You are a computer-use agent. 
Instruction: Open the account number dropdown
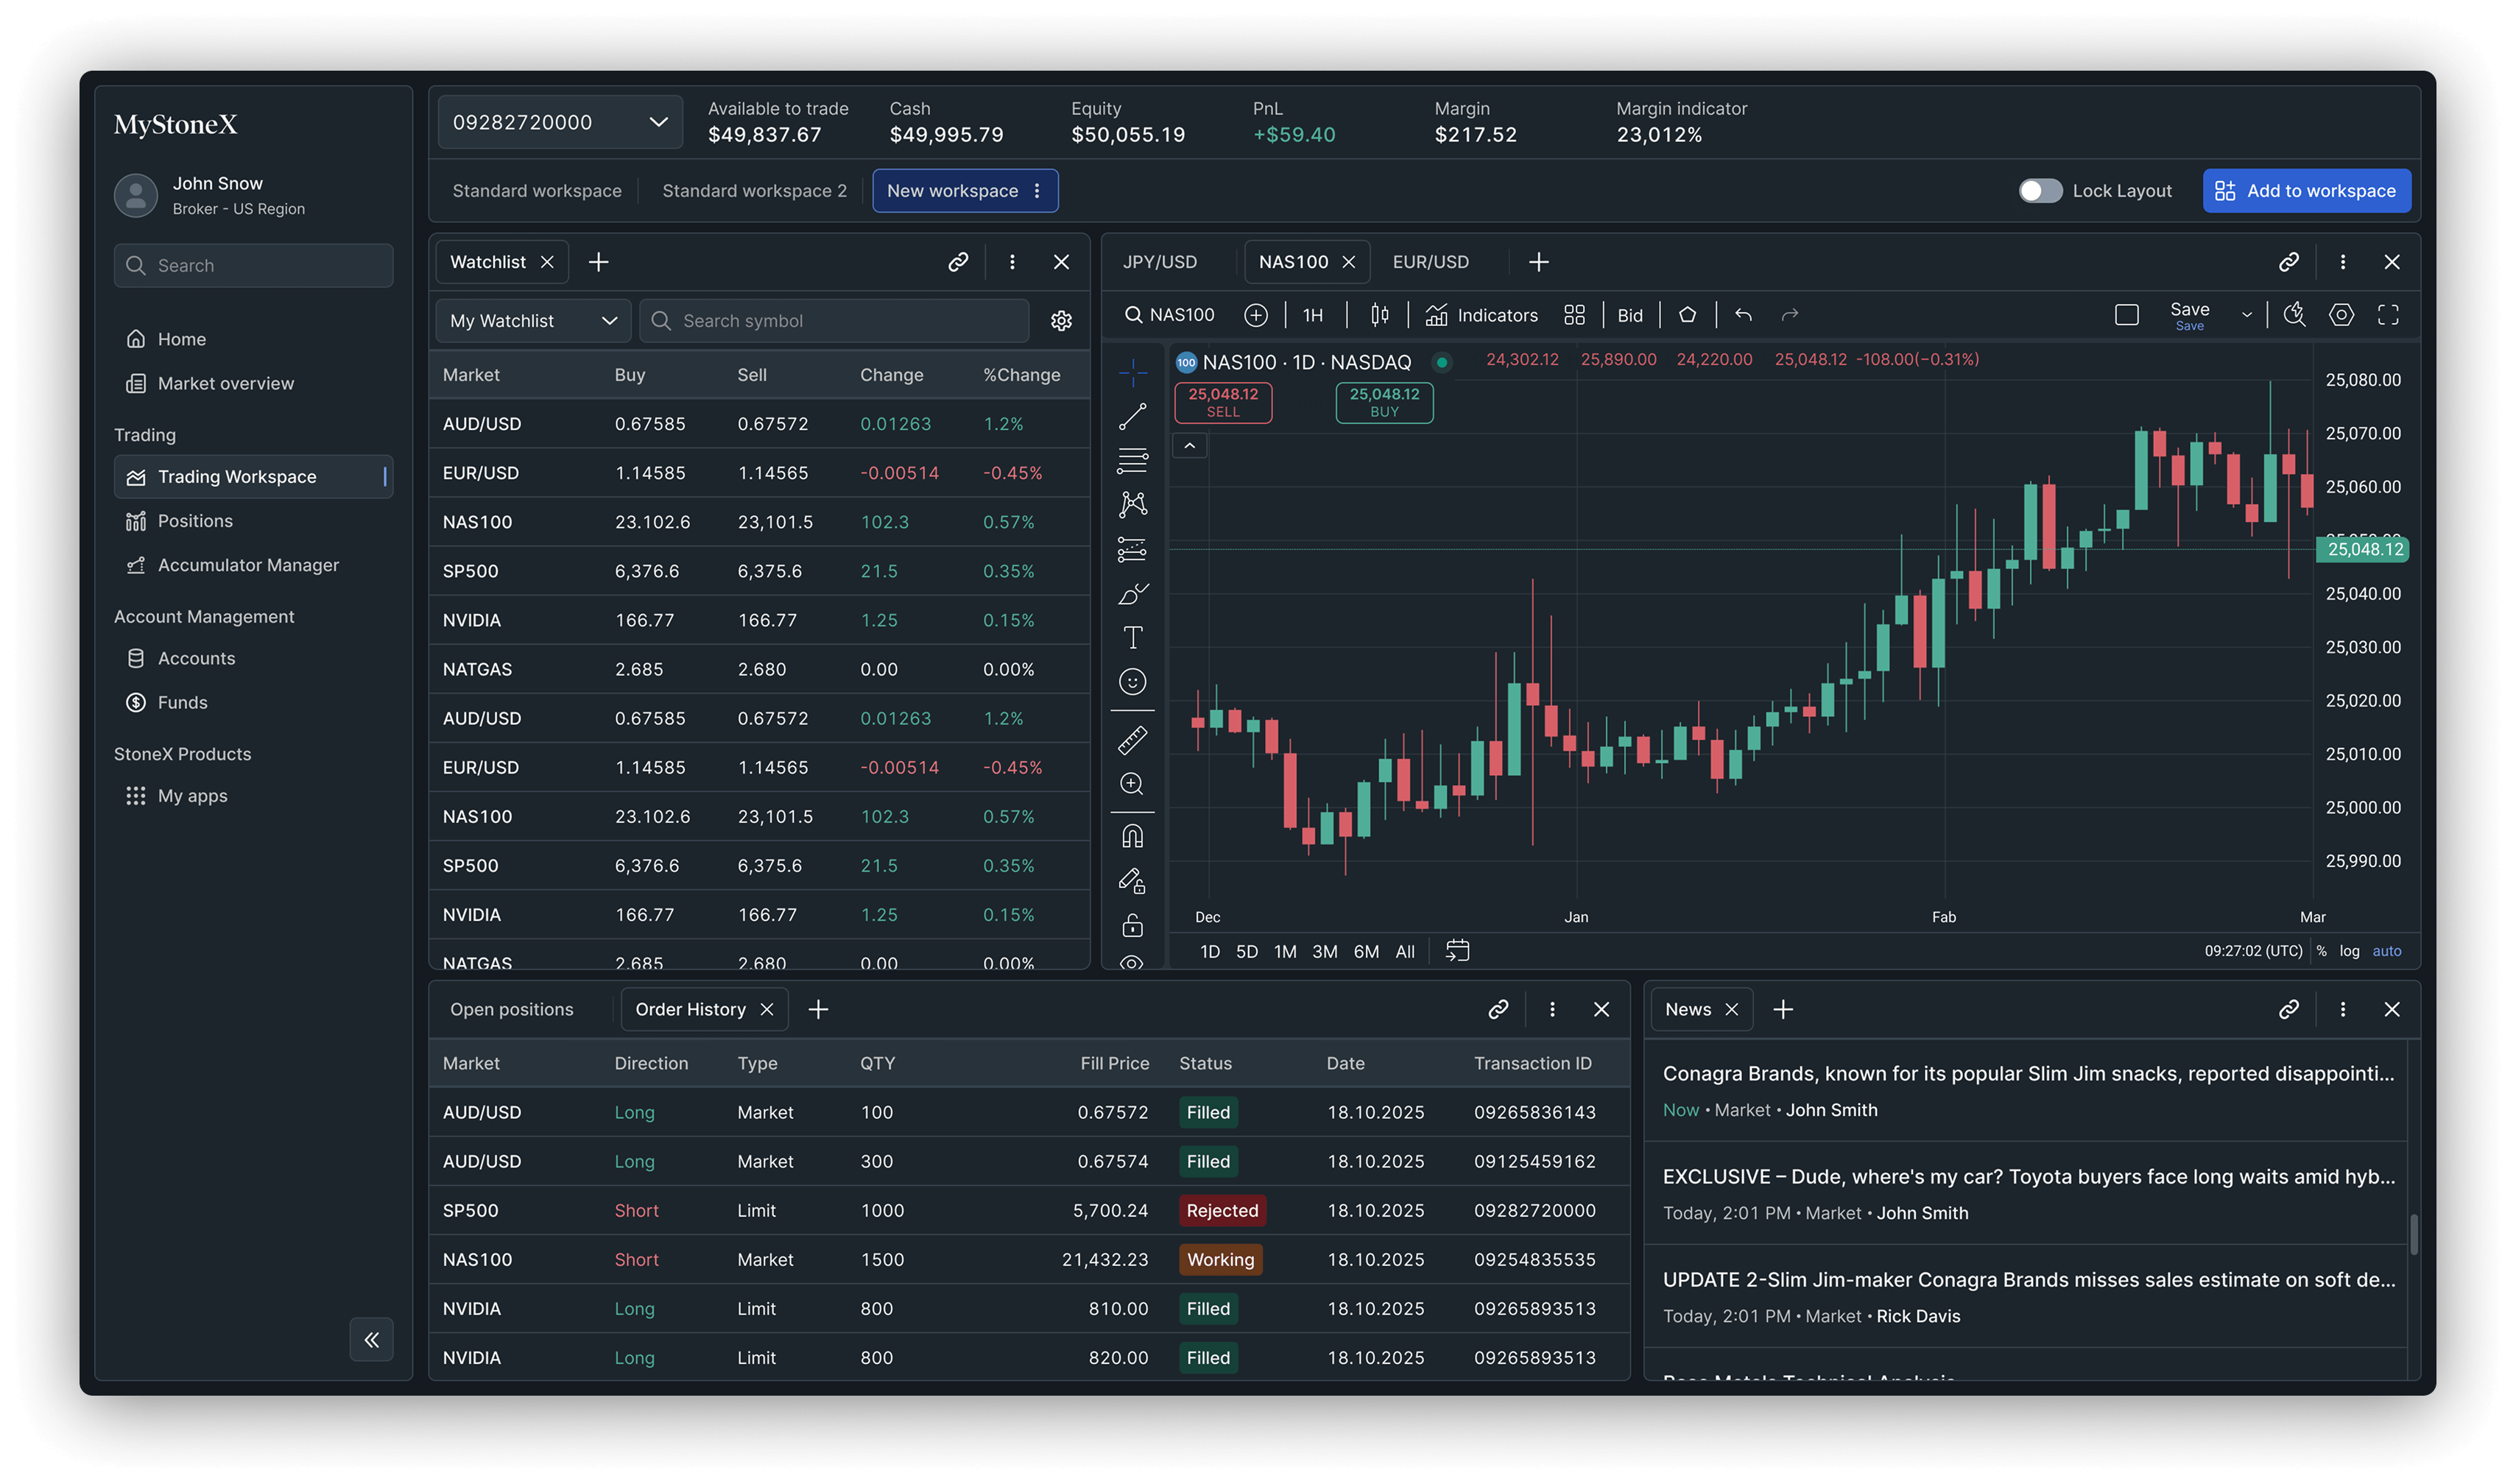pos(560,122)
